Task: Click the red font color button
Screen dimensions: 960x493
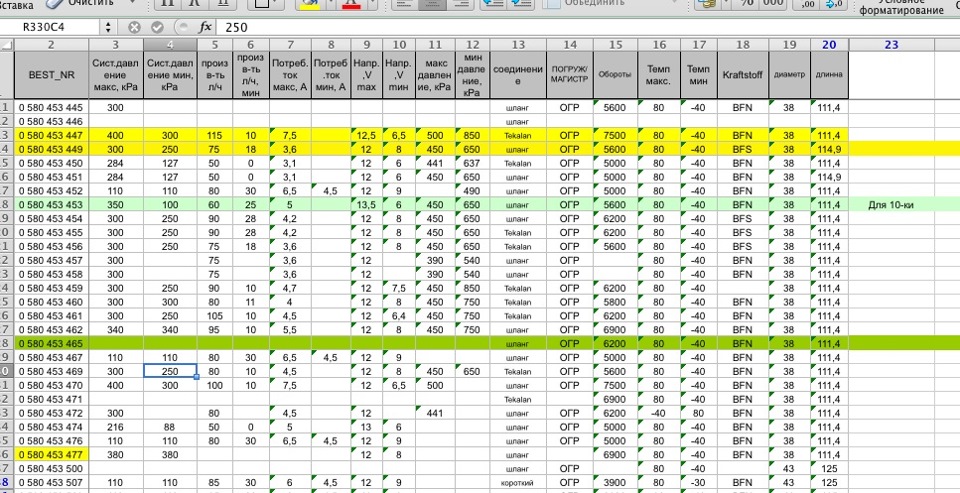Action: [351, 4]
